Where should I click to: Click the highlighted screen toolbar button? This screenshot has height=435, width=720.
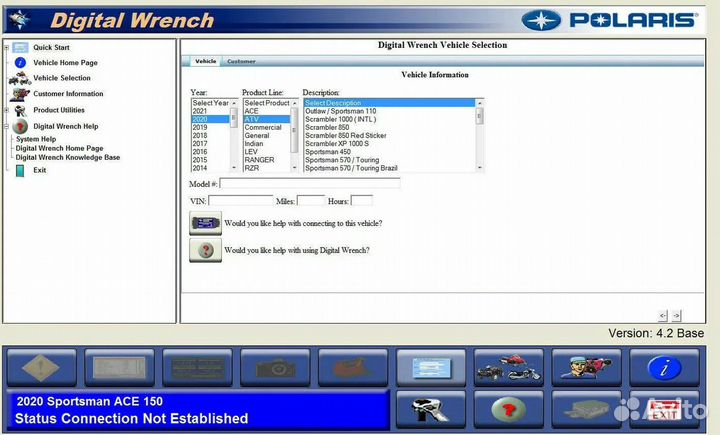tap(431, 367)
